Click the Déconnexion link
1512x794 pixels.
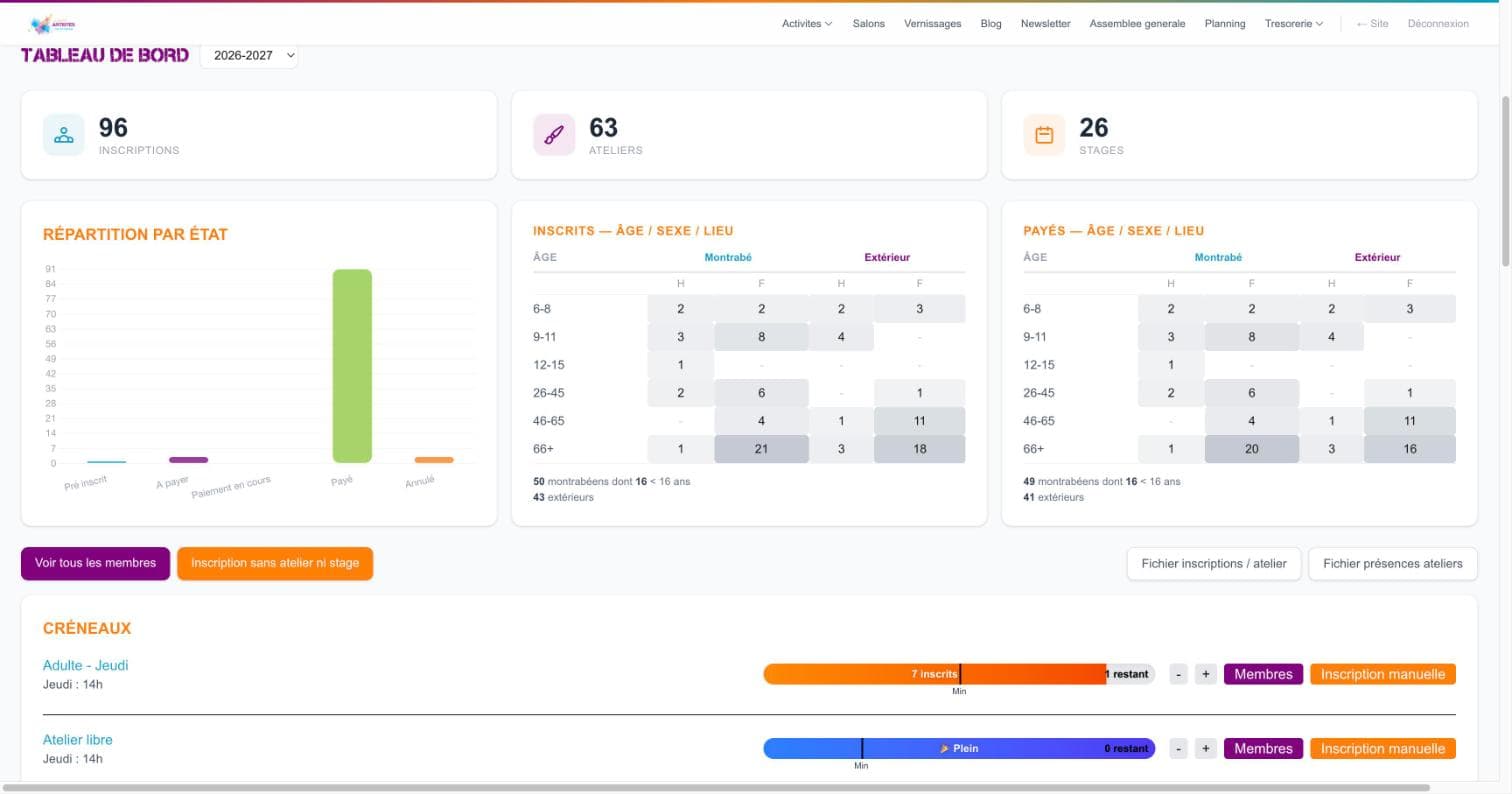click(x=1438, y=24)
